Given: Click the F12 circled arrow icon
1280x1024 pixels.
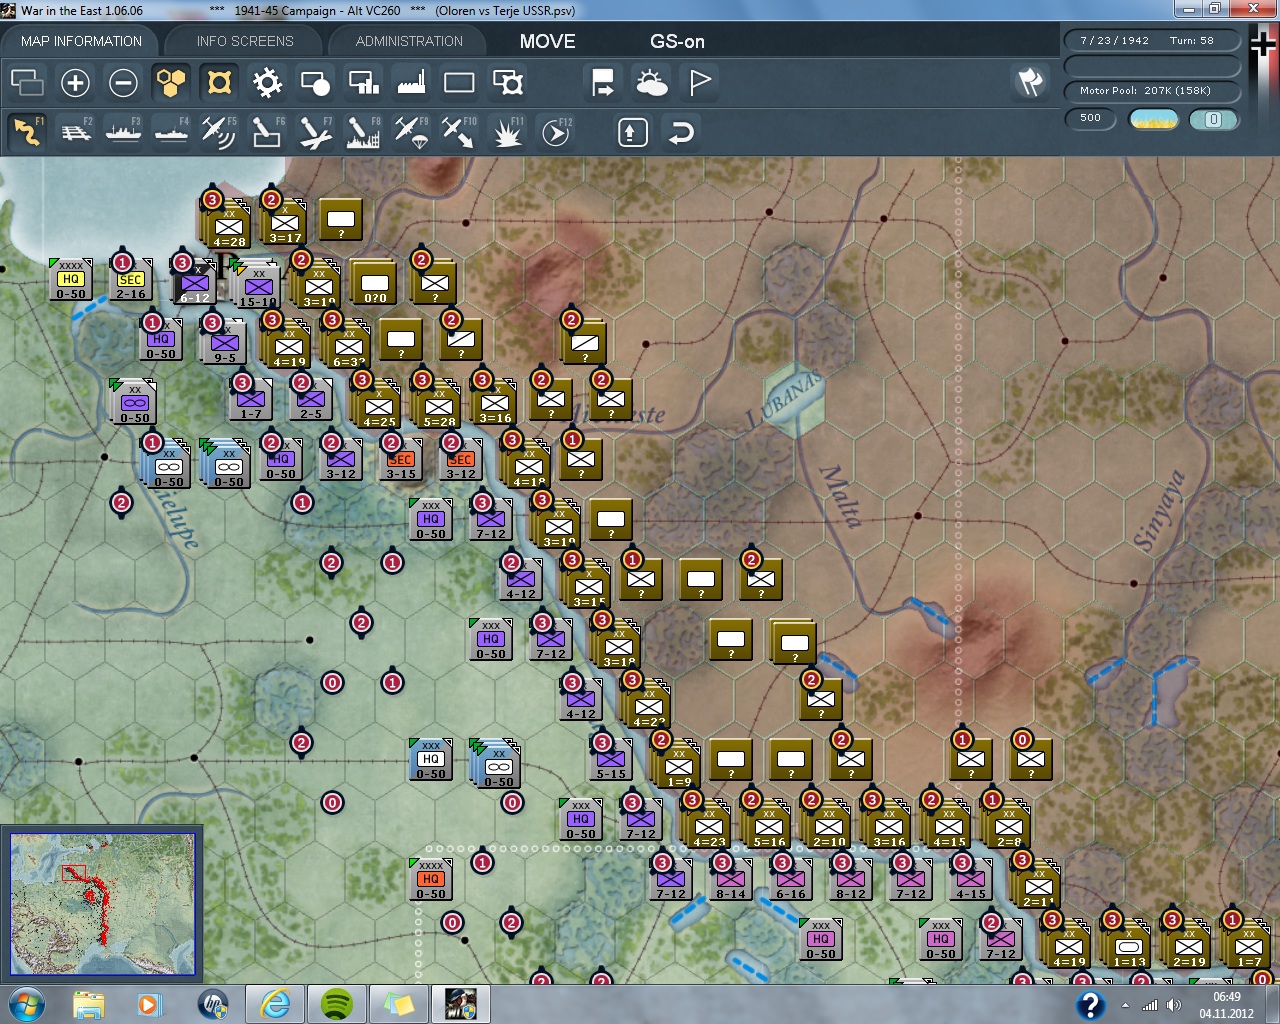Looking at the screenshot, I should point(556,132).
